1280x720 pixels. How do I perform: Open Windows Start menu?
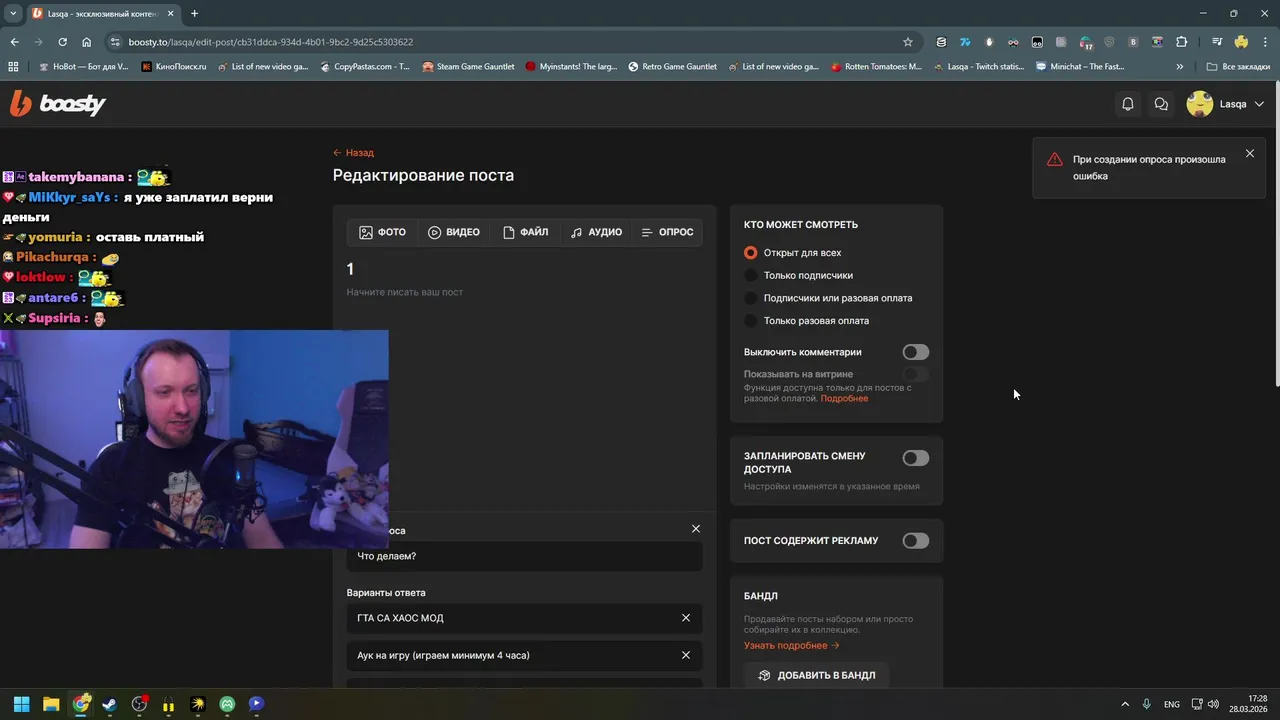click(21, 704)
